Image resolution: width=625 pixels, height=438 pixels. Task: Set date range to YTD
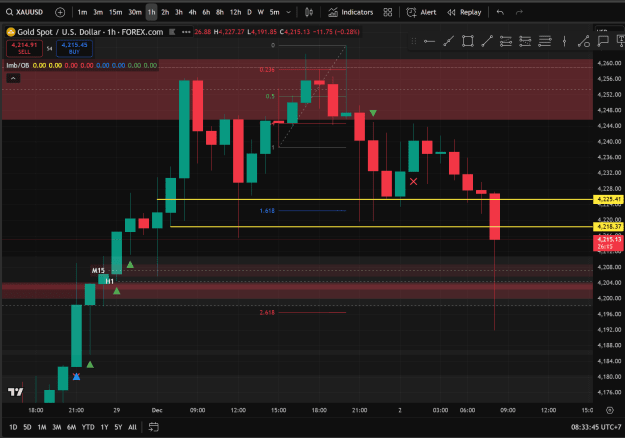pos(88,427)
